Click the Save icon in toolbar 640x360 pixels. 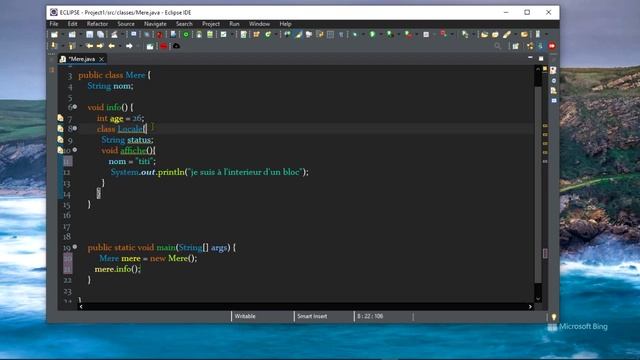pyautogui.click(x=89, y=35)
